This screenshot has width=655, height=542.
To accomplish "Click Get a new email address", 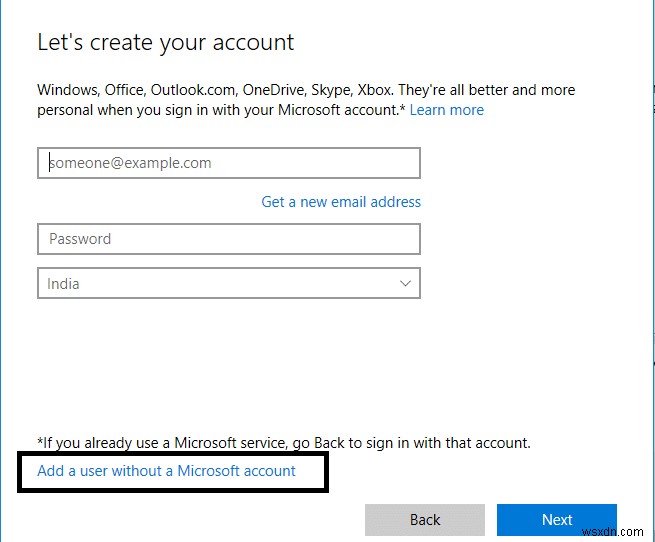I will 341,202.
